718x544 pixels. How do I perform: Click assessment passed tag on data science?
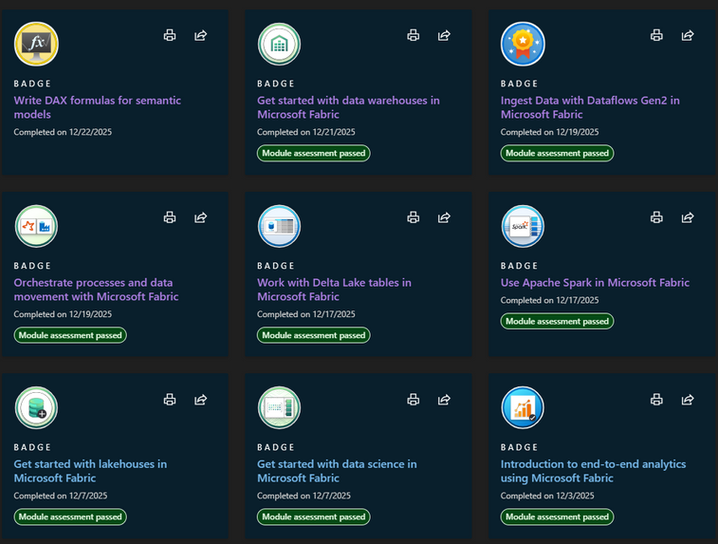(314, 517)
